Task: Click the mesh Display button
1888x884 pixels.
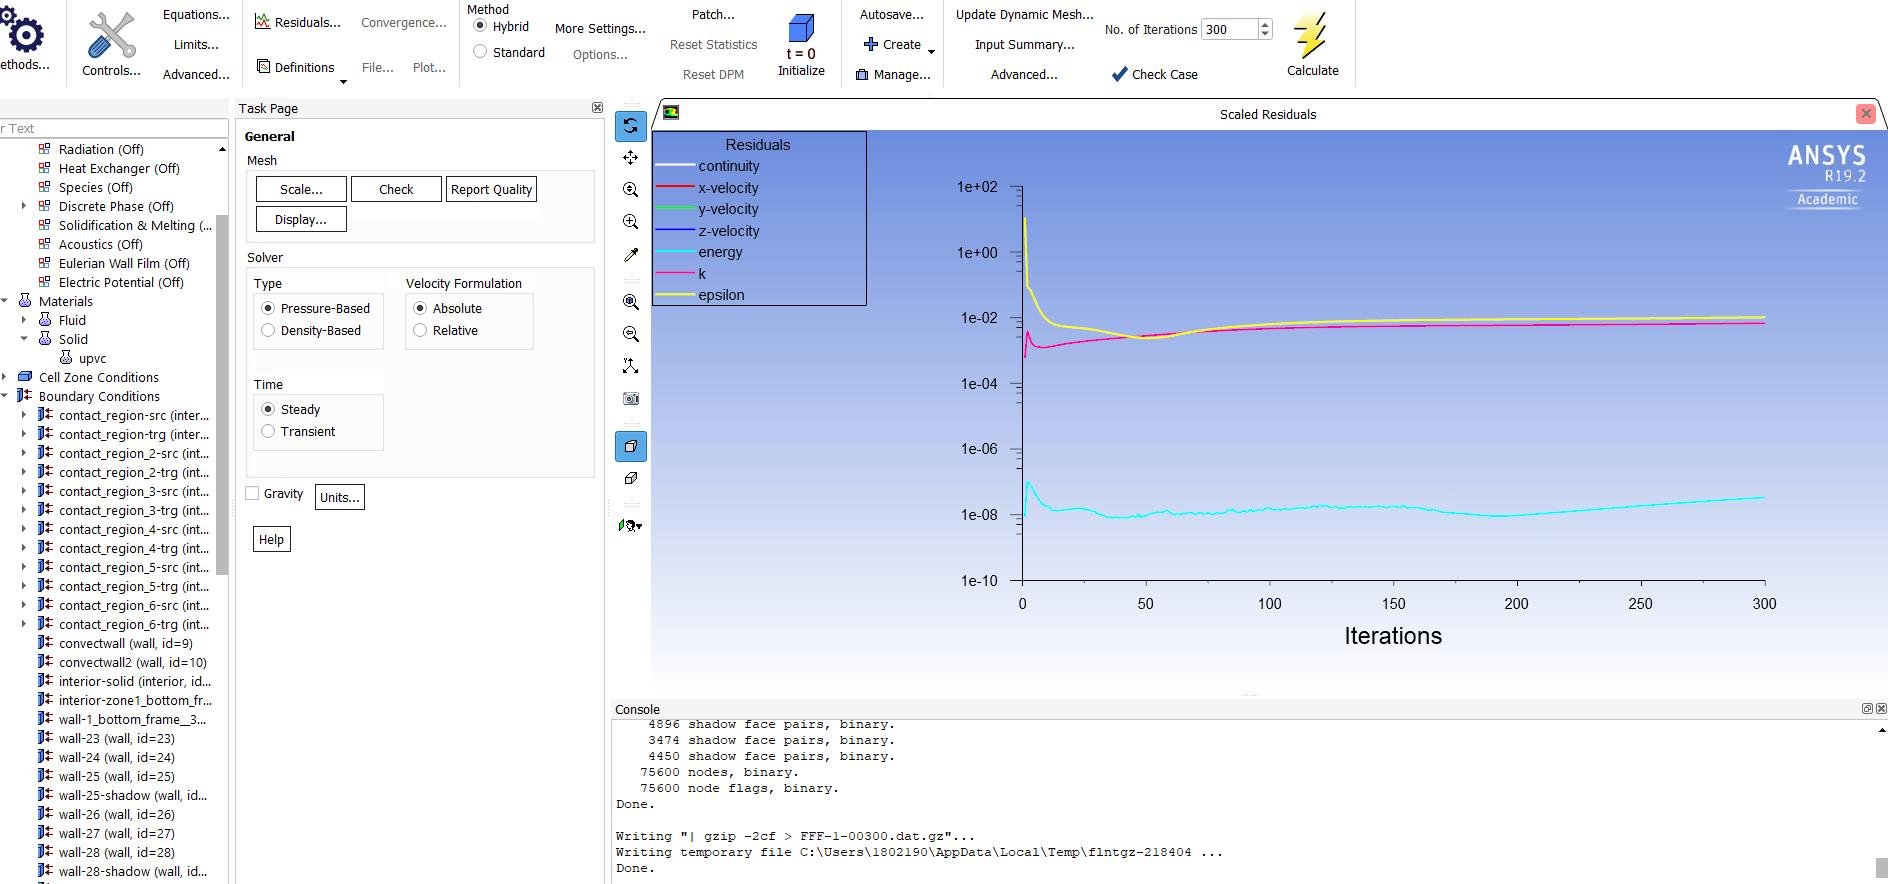Action: coord(301,219)
